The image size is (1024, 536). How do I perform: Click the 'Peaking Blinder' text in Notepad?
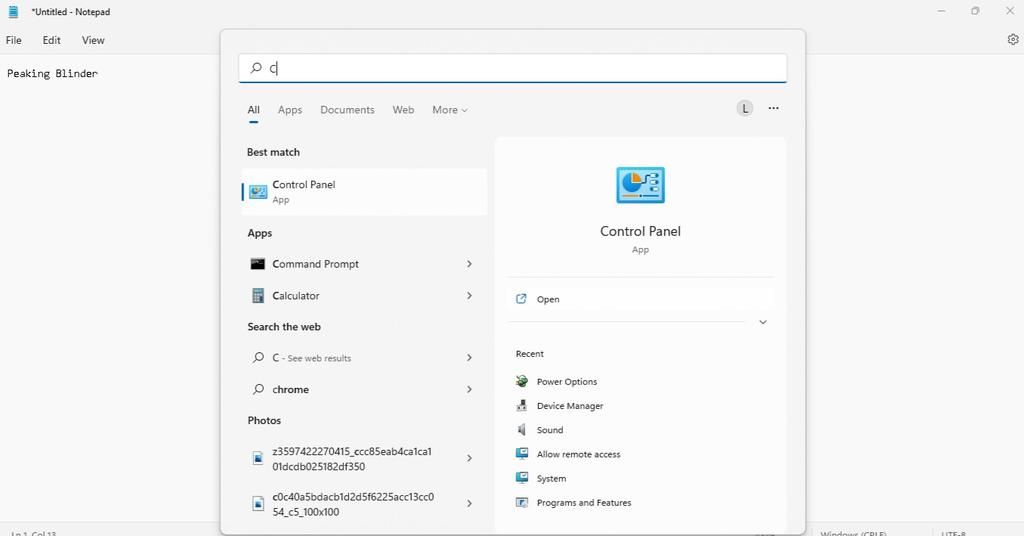pyautogui.click(x=52, y=73)
